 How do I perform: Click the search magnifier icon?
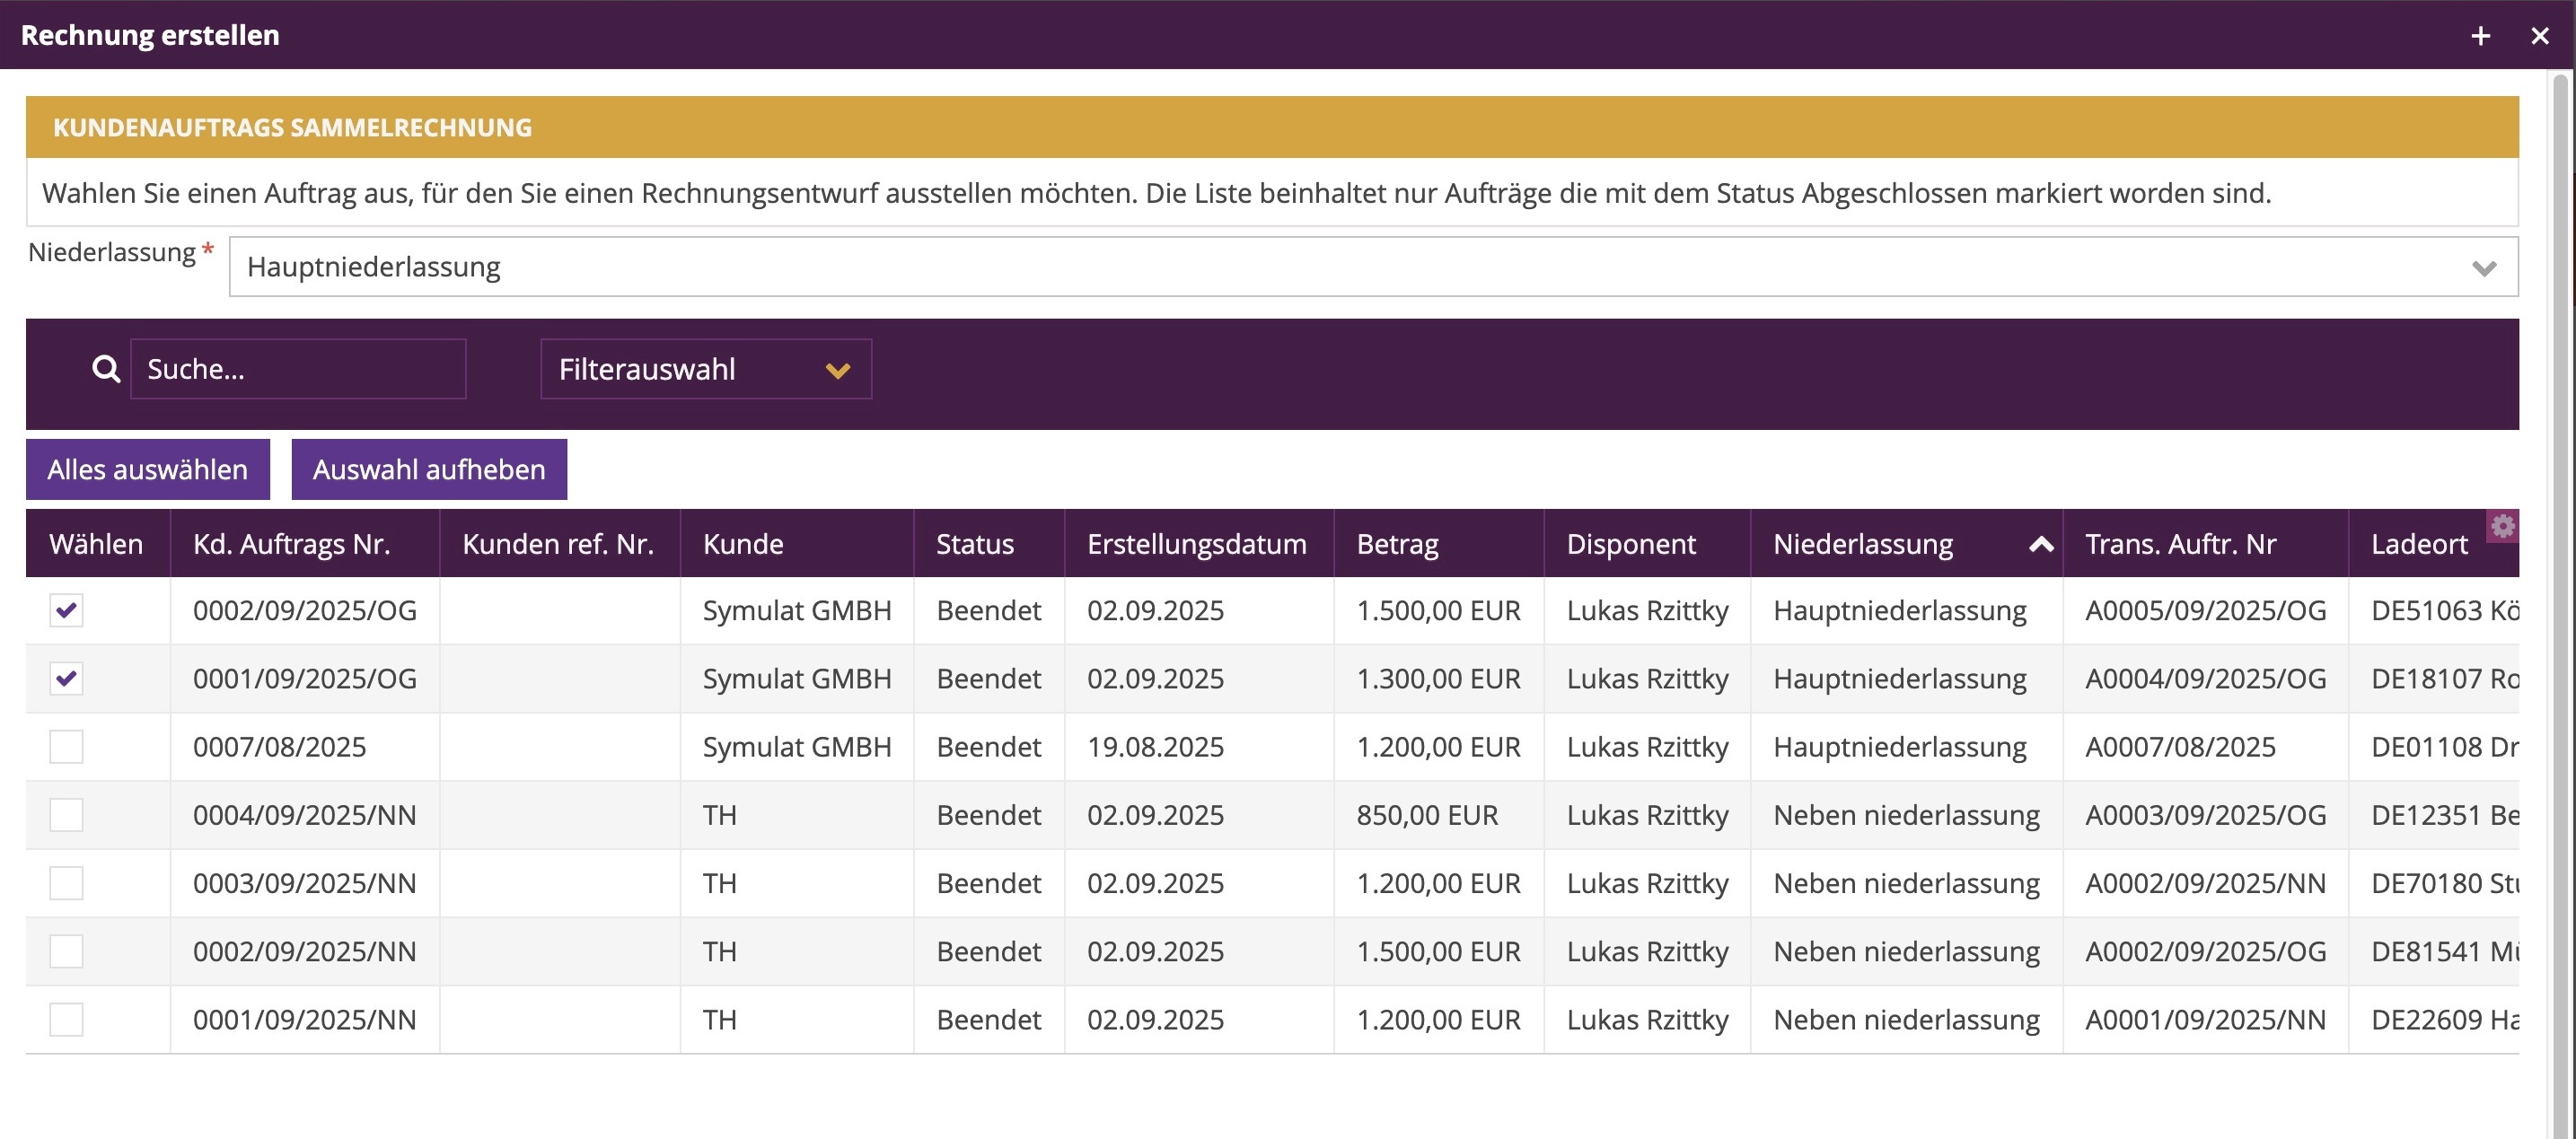click(x=106, y=369)
